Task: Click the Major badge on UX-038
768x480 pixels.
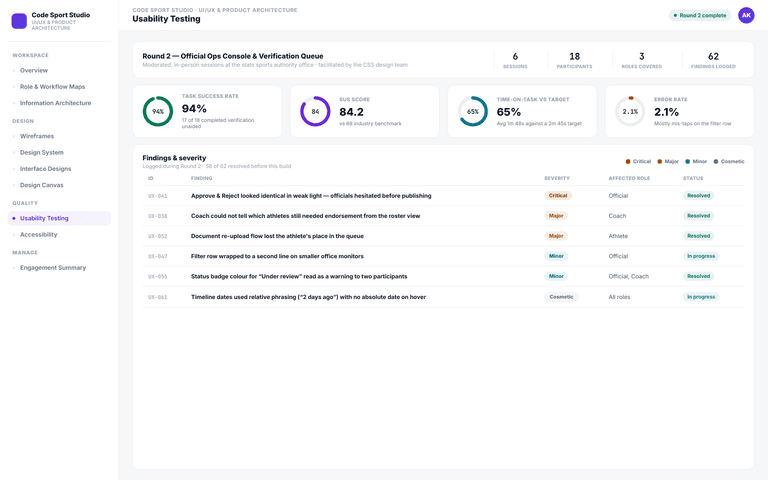Action: pyautogui.click(x=556, y=216)
